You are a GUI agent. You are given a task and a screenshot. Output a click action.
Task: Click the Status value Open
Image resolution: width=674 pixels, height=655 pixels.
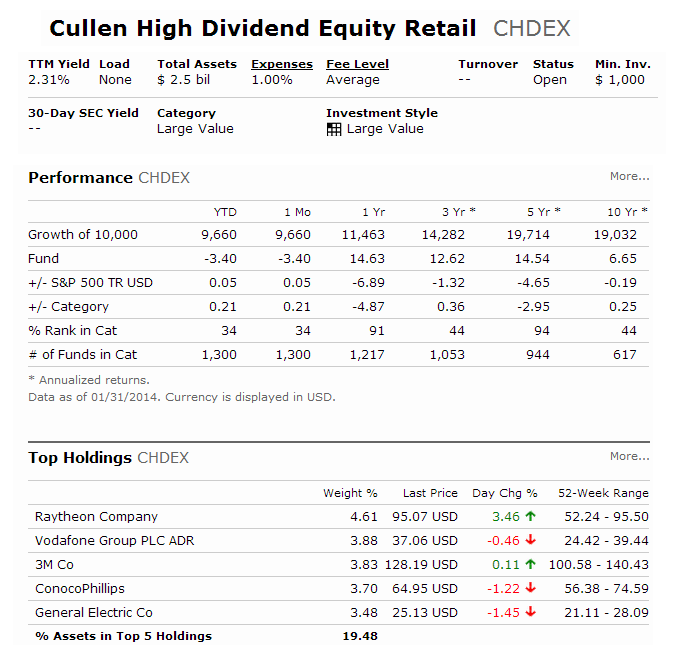(550, 80)
